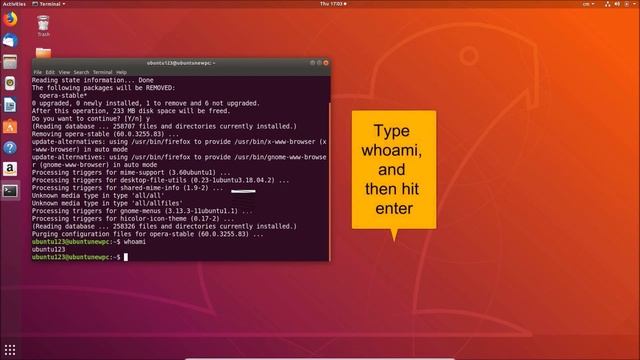Maximize the terminal window
640x360 pixels.
tap(319, 63)
